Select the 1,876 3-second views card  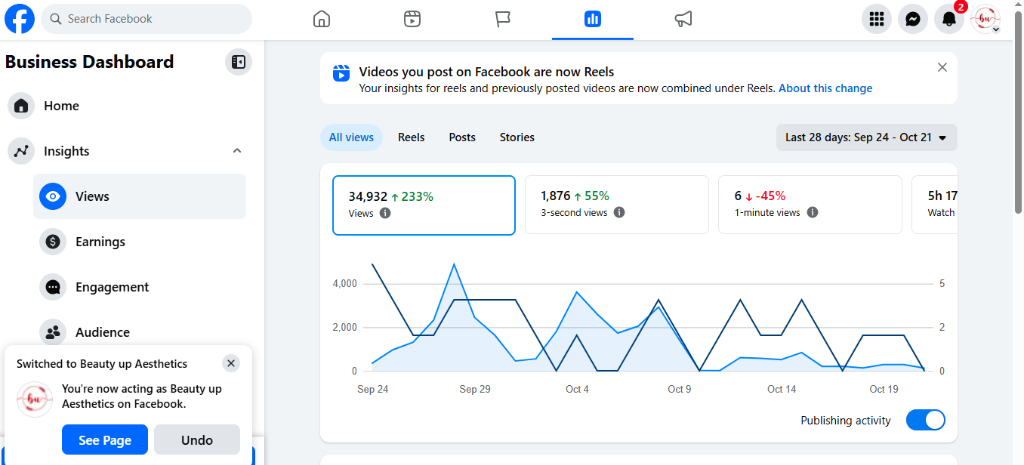coord(617,204)
